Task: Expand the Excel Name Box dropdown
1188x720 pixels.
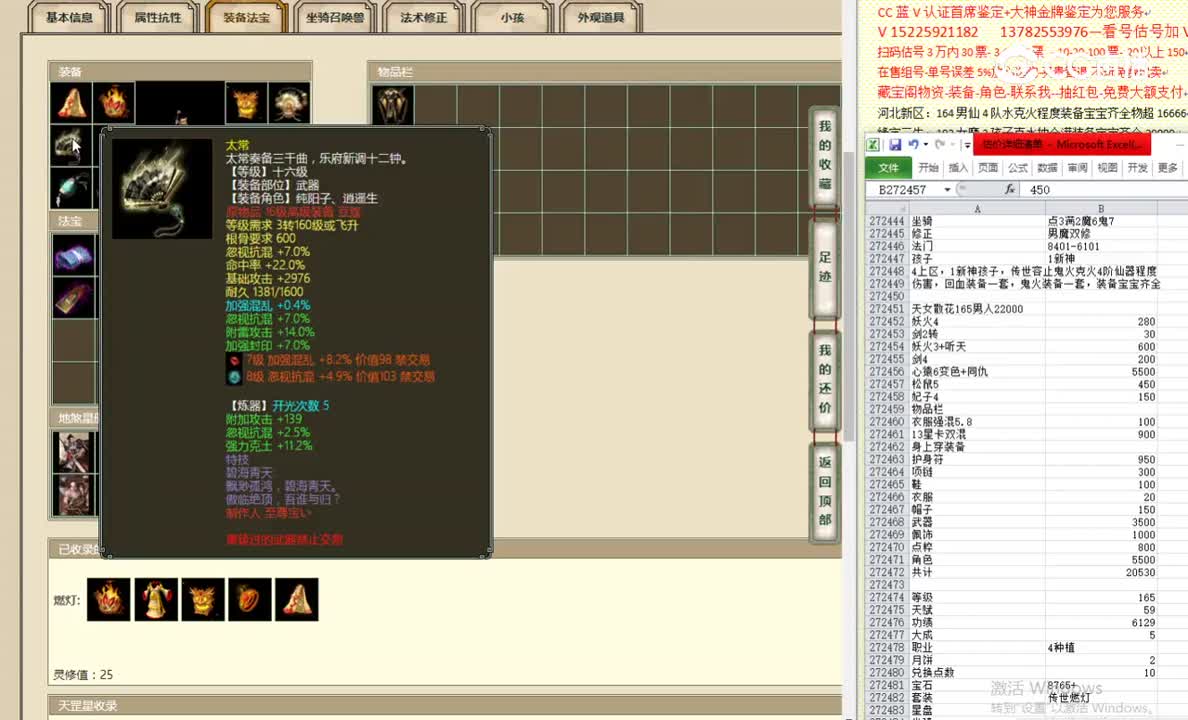Action: (947, 189)
